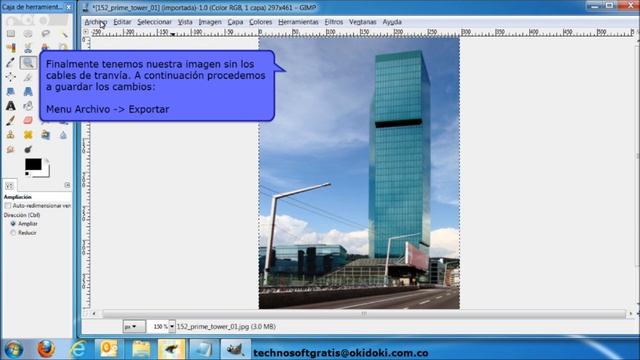Screen dimensions: 640x360
Task: Select the Perspective Clone tool
Action: click(45, 135)
